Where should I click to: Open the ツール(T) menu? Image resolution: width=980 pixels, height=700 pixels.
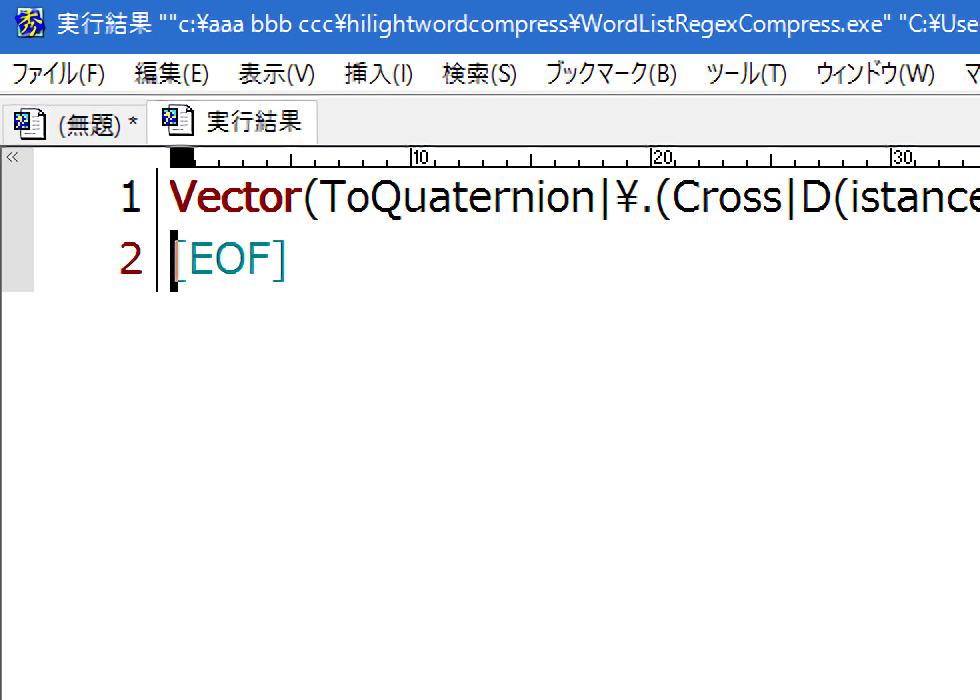(746, 74)
